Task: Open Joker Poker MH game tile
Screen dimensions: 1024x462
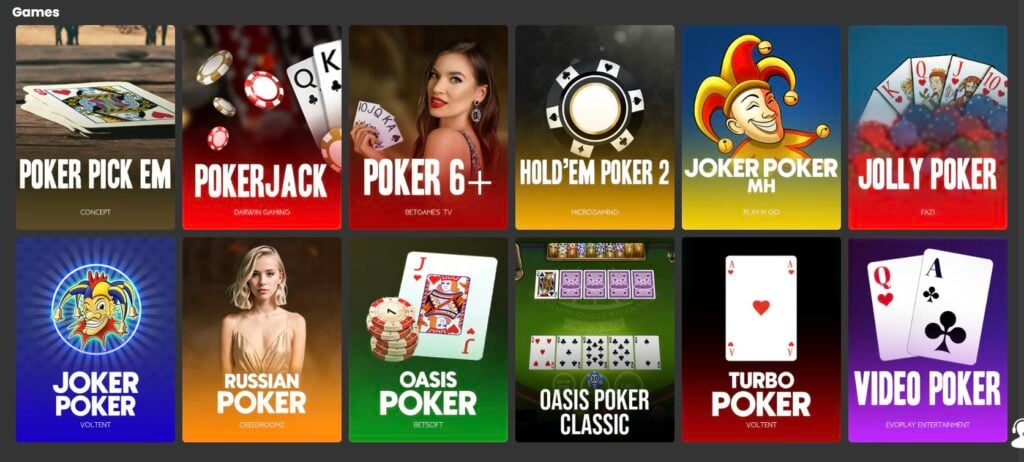Action: 761,127
